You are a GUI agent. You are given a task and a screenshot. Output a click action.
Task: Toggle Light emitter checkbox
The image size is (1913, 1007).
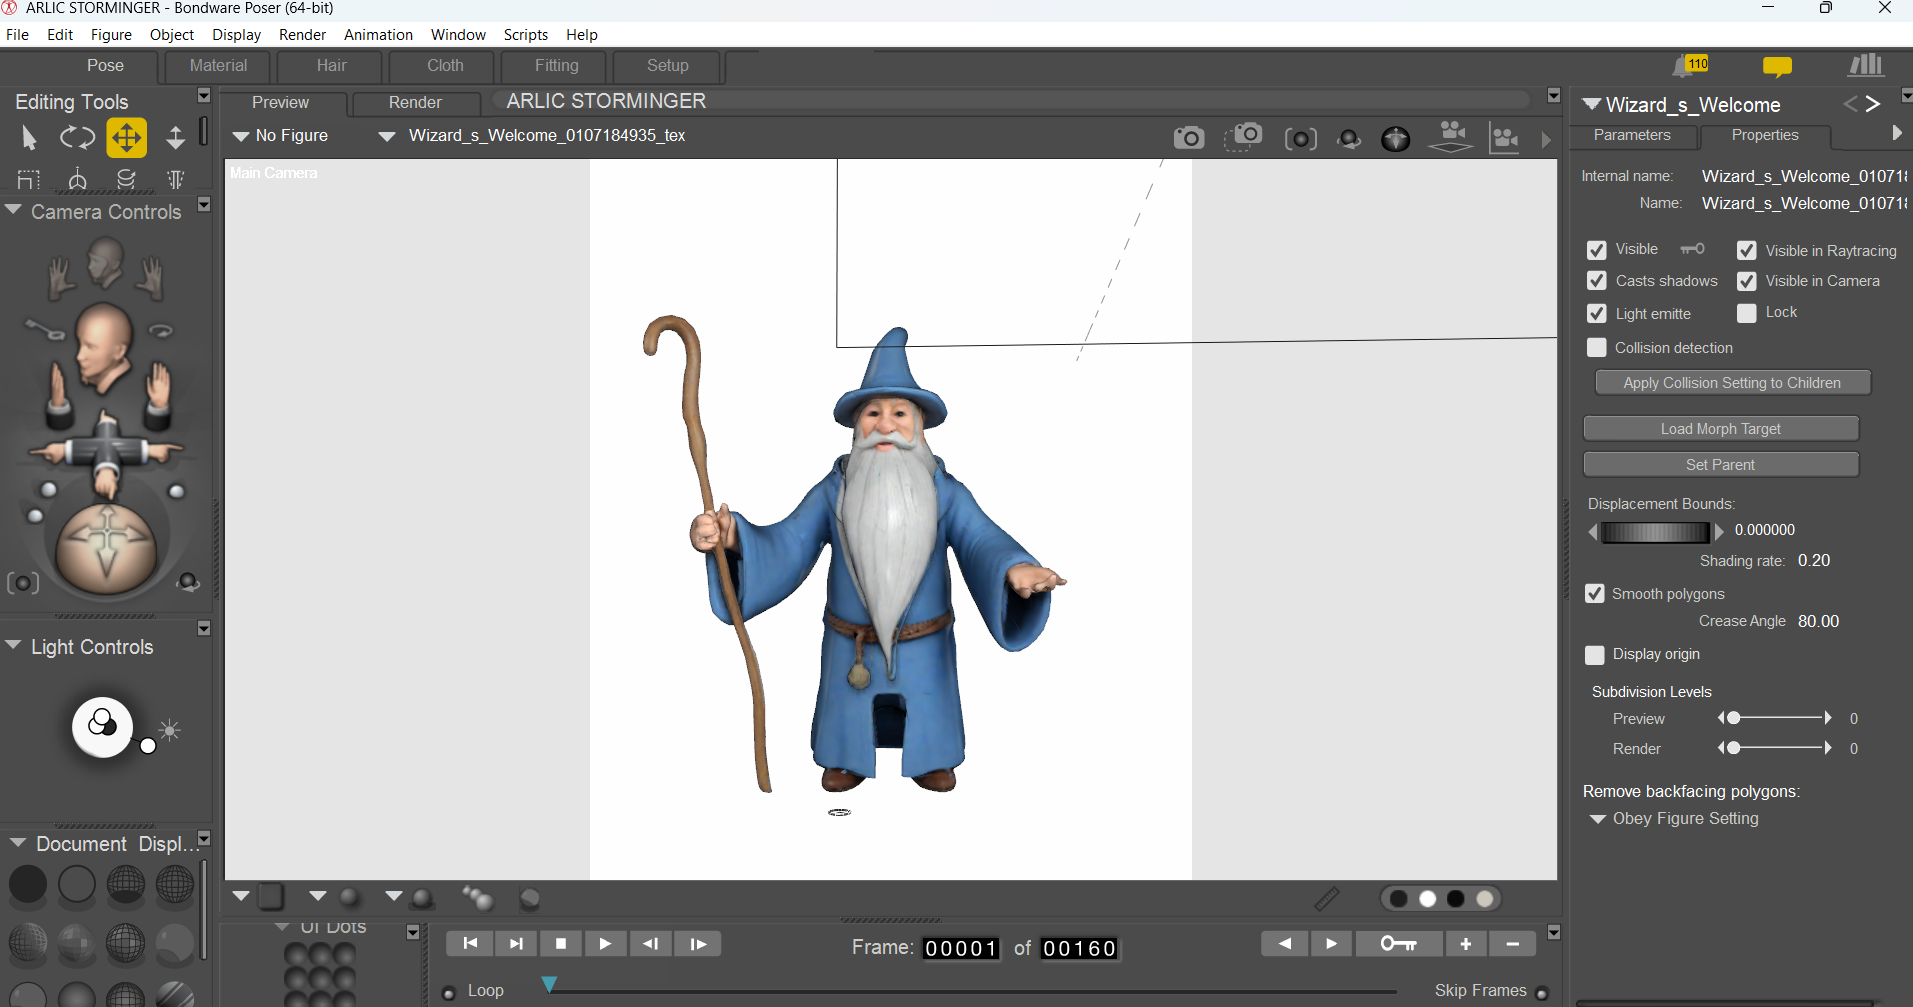pos(1597,313)
